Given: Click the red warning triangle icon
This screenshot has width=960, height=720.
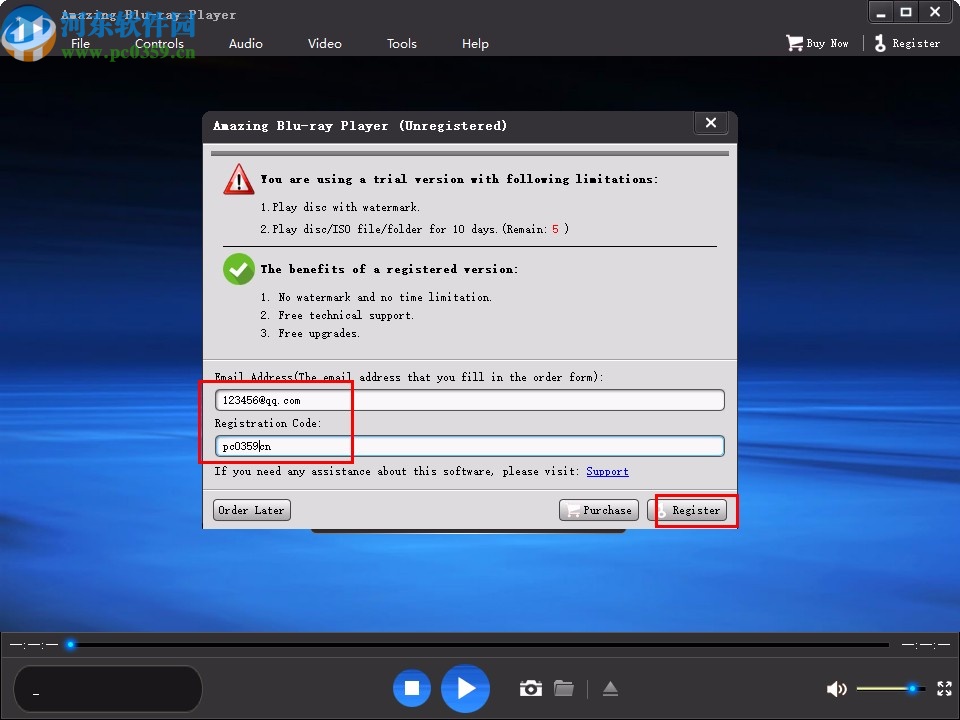Looking at the screenshot, I should [239, 179].
